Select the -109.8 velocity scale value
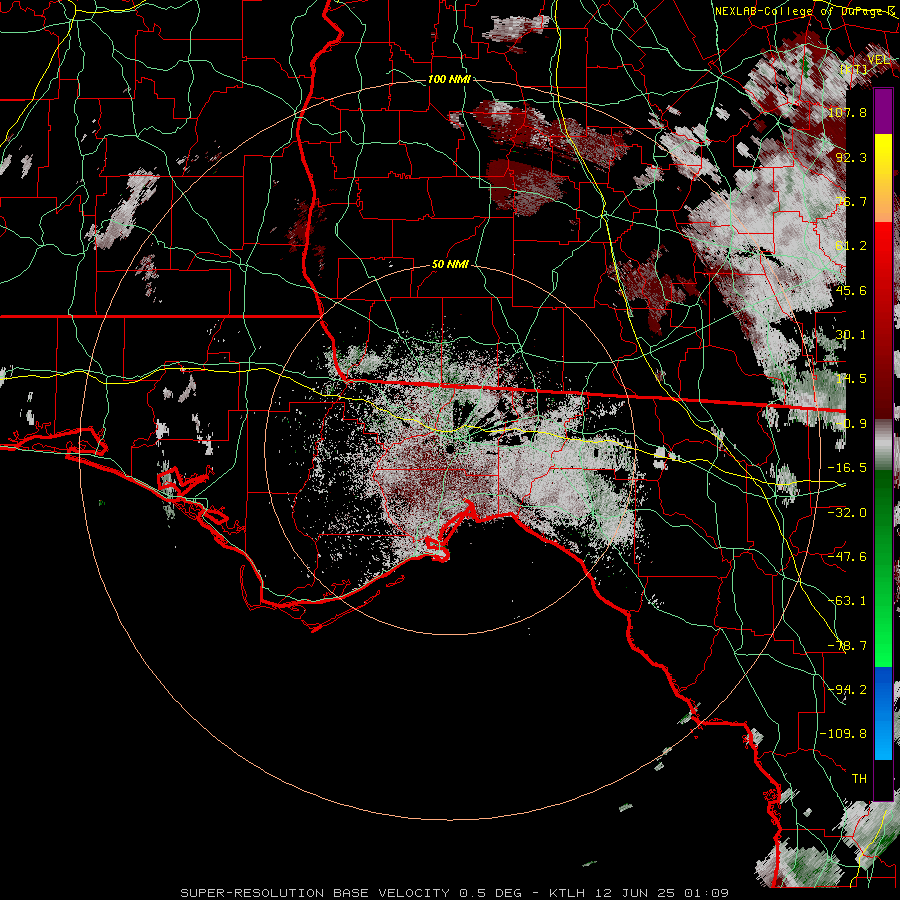The image size is (900, 900). 843,734
